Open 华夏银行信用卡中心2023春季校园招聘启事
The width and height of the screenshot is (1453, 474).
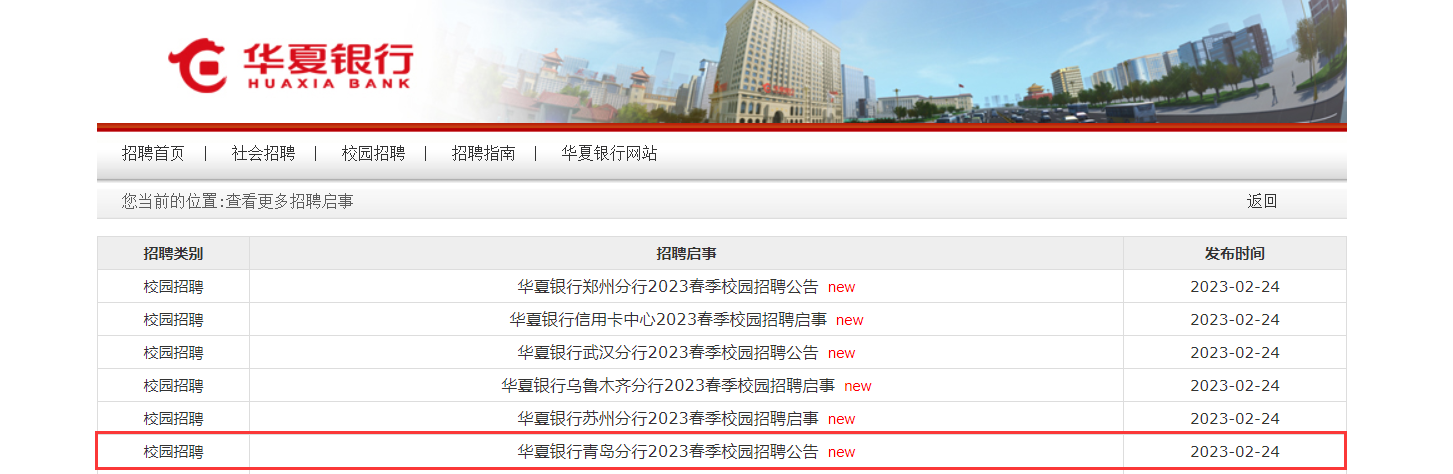click(x=667, y=320)
